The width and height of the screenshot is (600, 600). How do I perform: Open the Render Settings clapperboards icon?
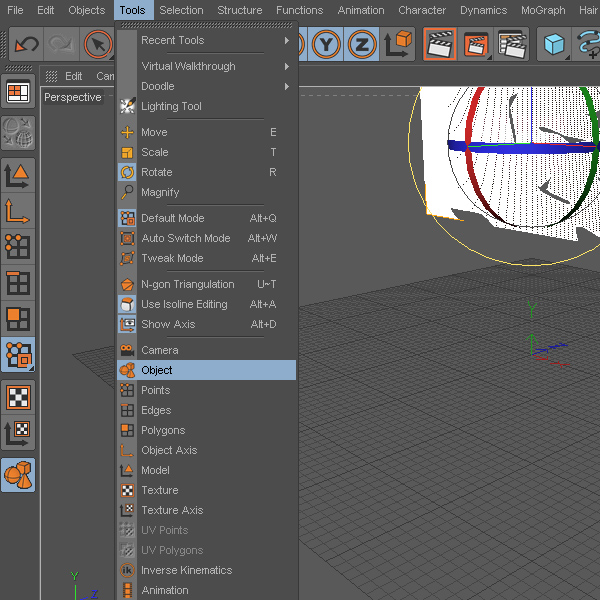[x=512, y=44]
